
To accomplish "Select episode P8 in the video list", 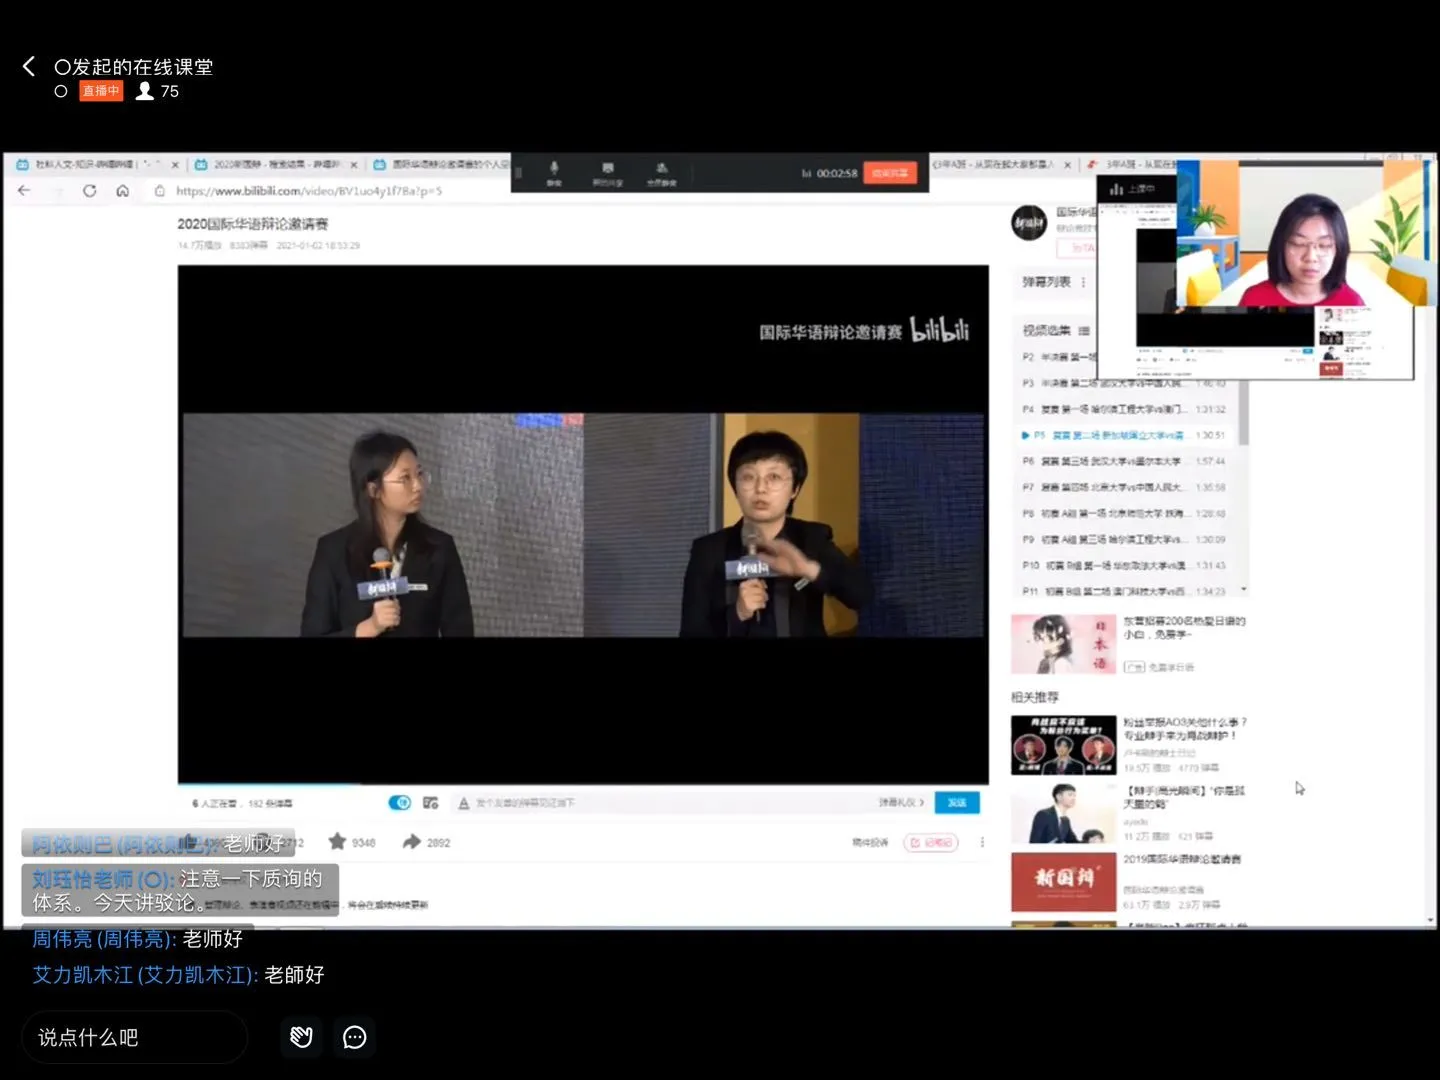I will tap(1124, 513).
